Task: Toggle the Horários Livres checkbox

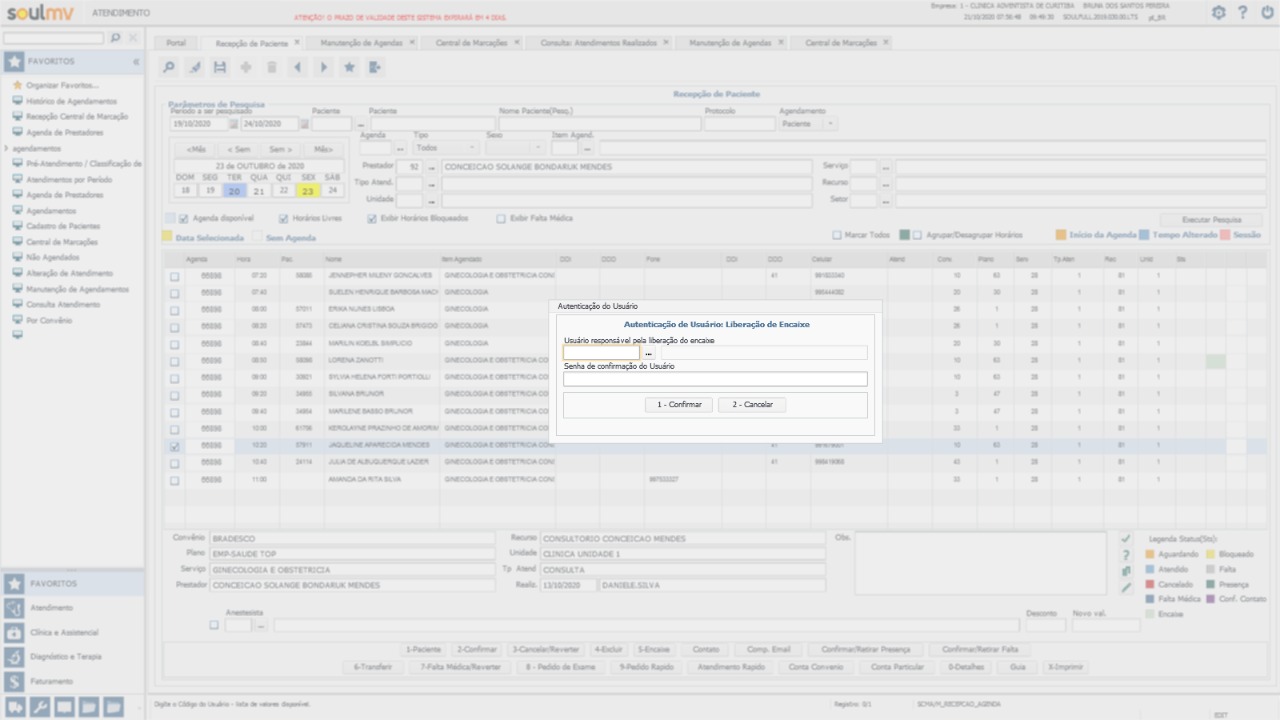Action: pos(283,218)
